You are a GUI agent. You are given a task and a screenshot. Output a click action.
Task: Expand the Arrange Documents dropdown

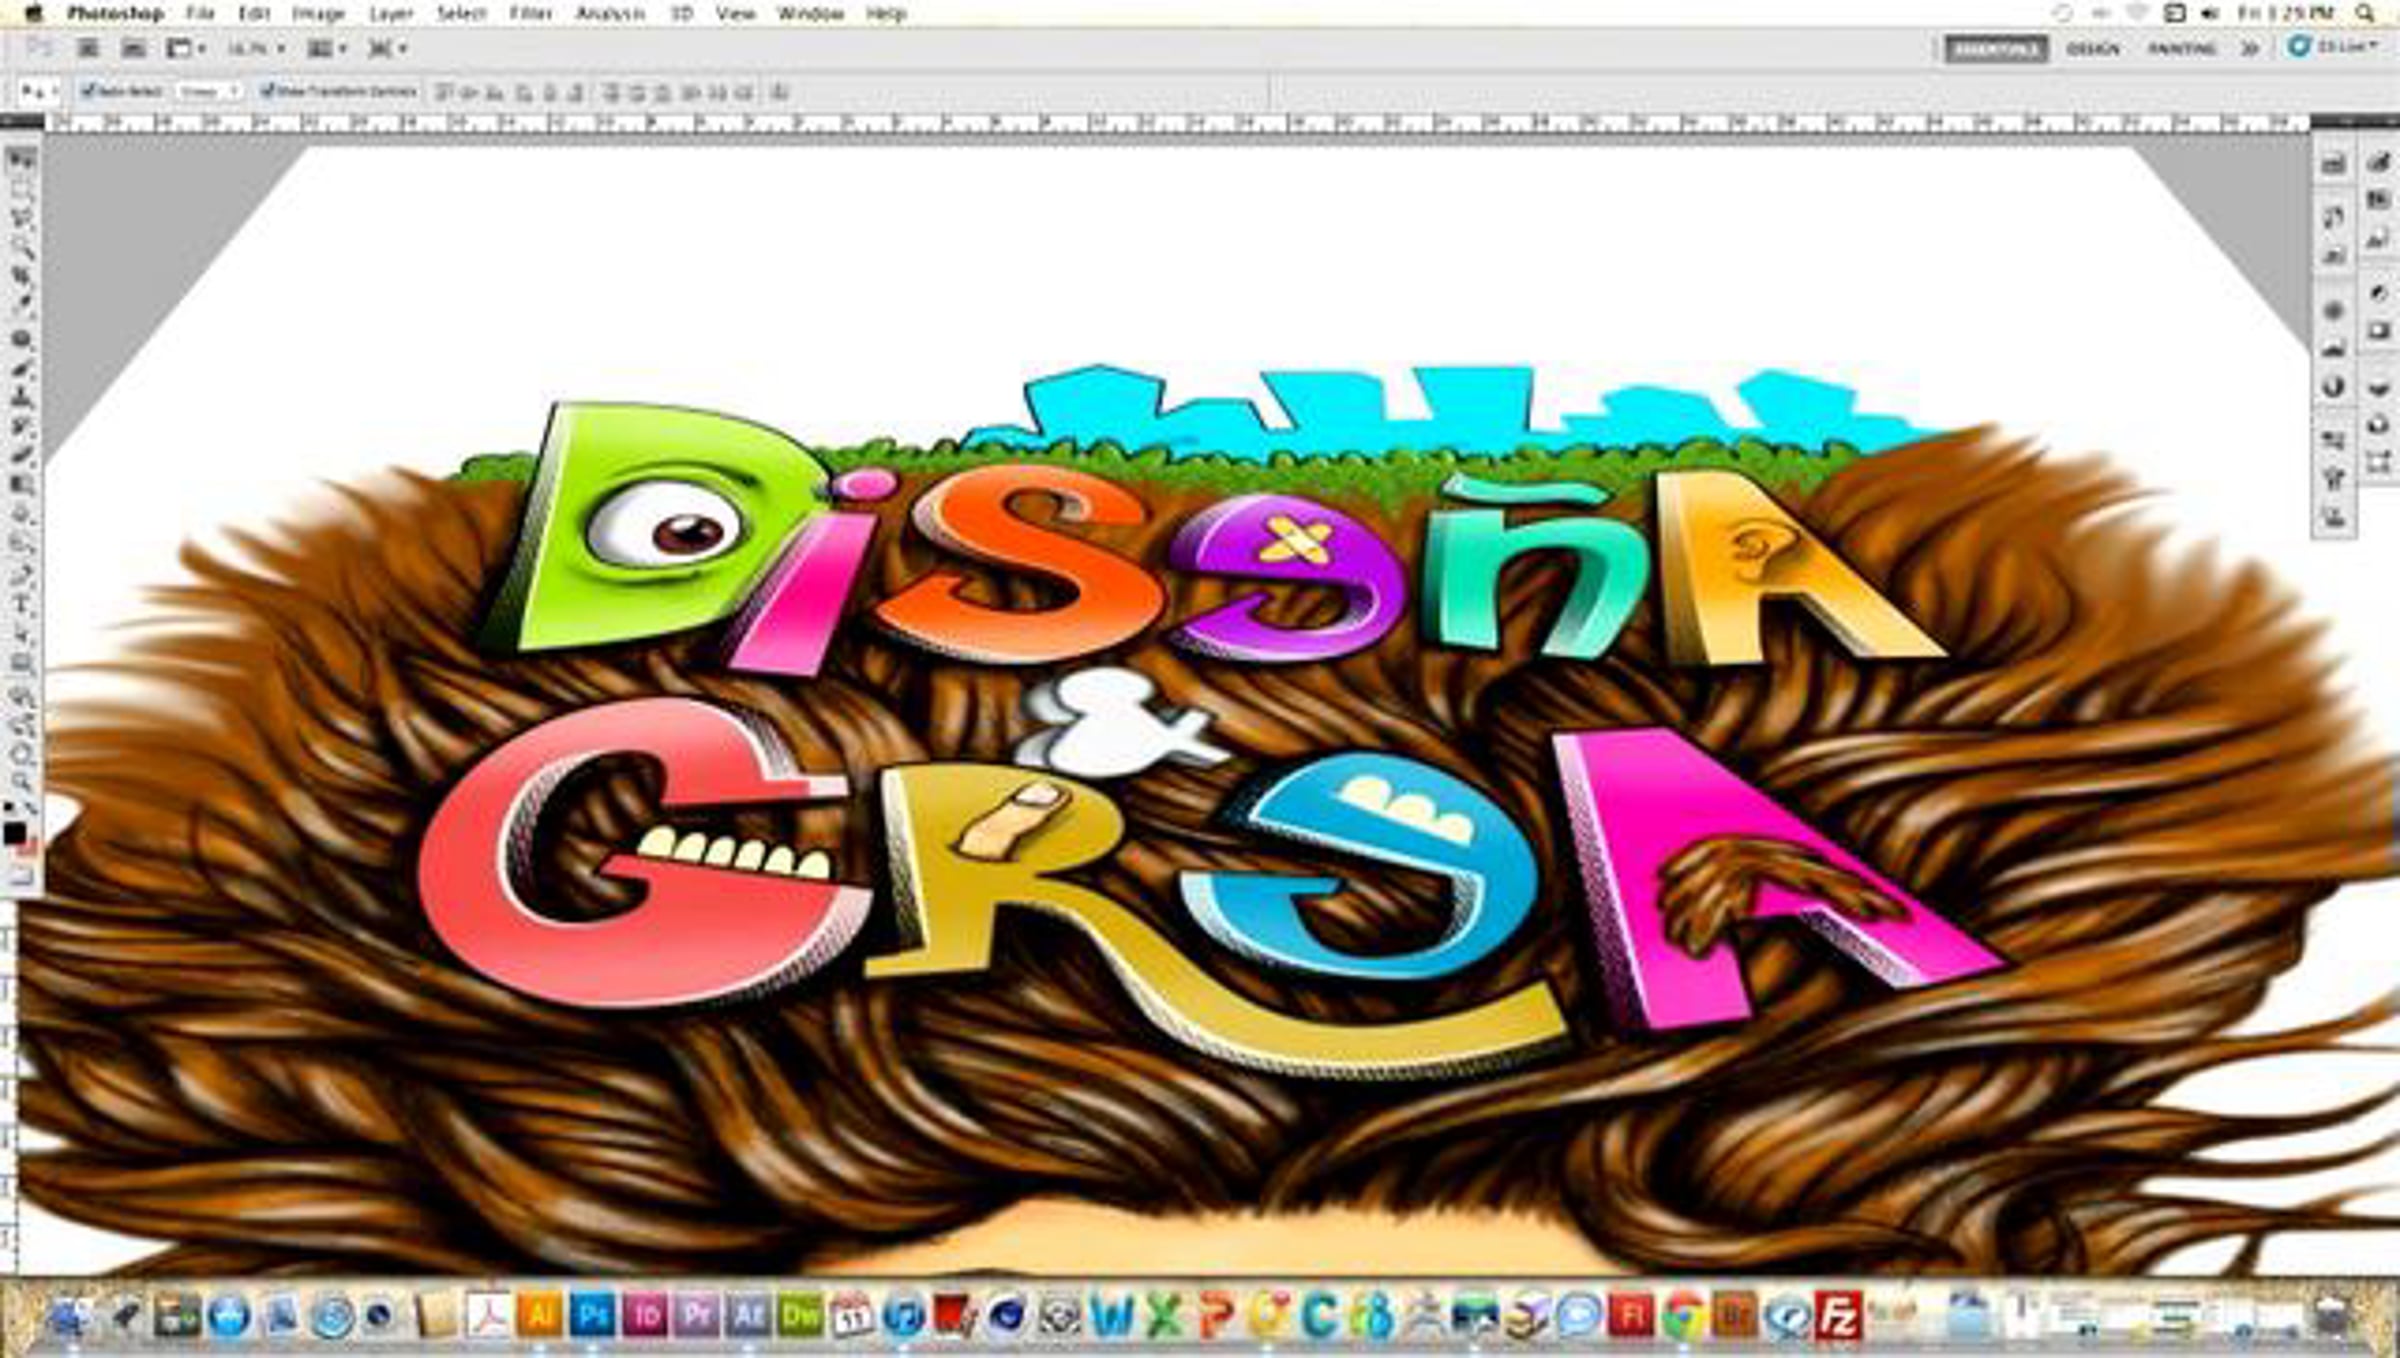pos(327,48)
